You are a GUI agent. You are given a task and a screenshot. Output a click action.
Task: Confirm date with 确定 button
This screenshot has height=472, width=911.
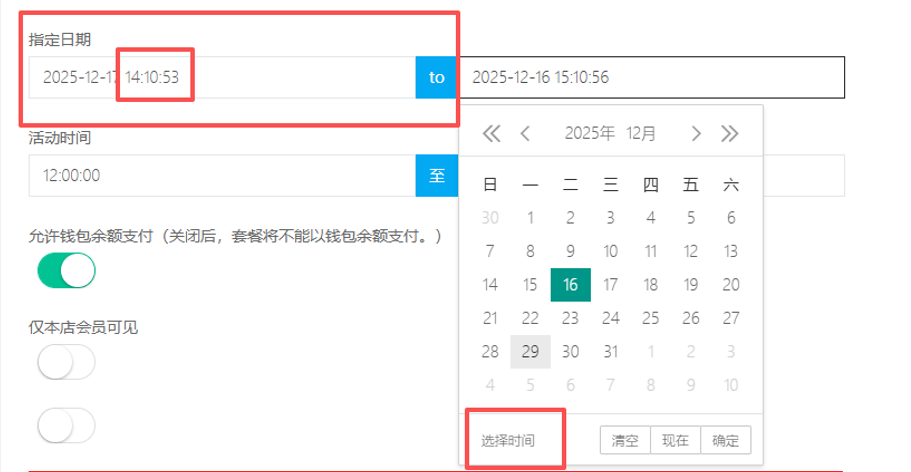(x=726, y=441)
